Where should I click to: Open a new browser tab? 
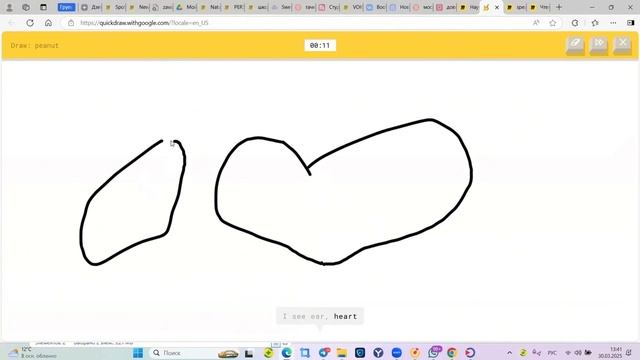(559, 7)
